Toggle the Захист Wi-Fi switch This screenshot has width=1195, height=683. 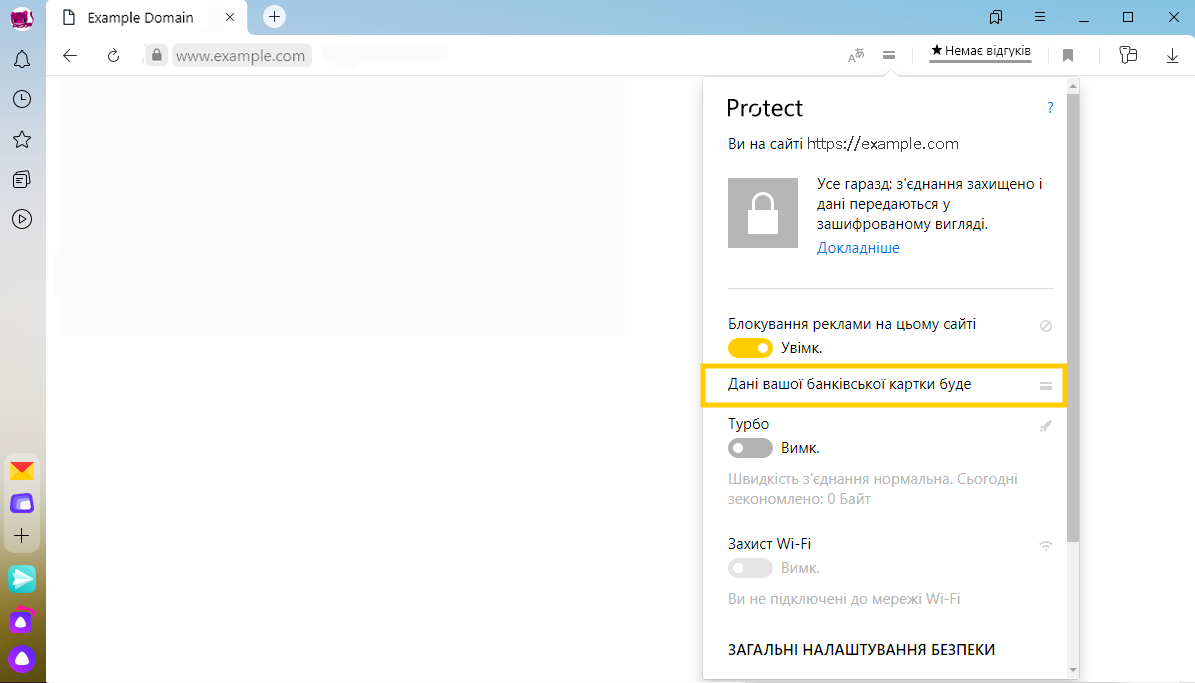[751, 568]
